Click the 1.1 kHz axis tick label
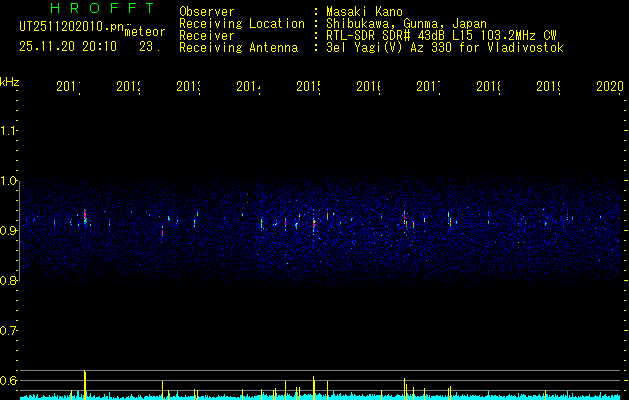 (8, 130)
